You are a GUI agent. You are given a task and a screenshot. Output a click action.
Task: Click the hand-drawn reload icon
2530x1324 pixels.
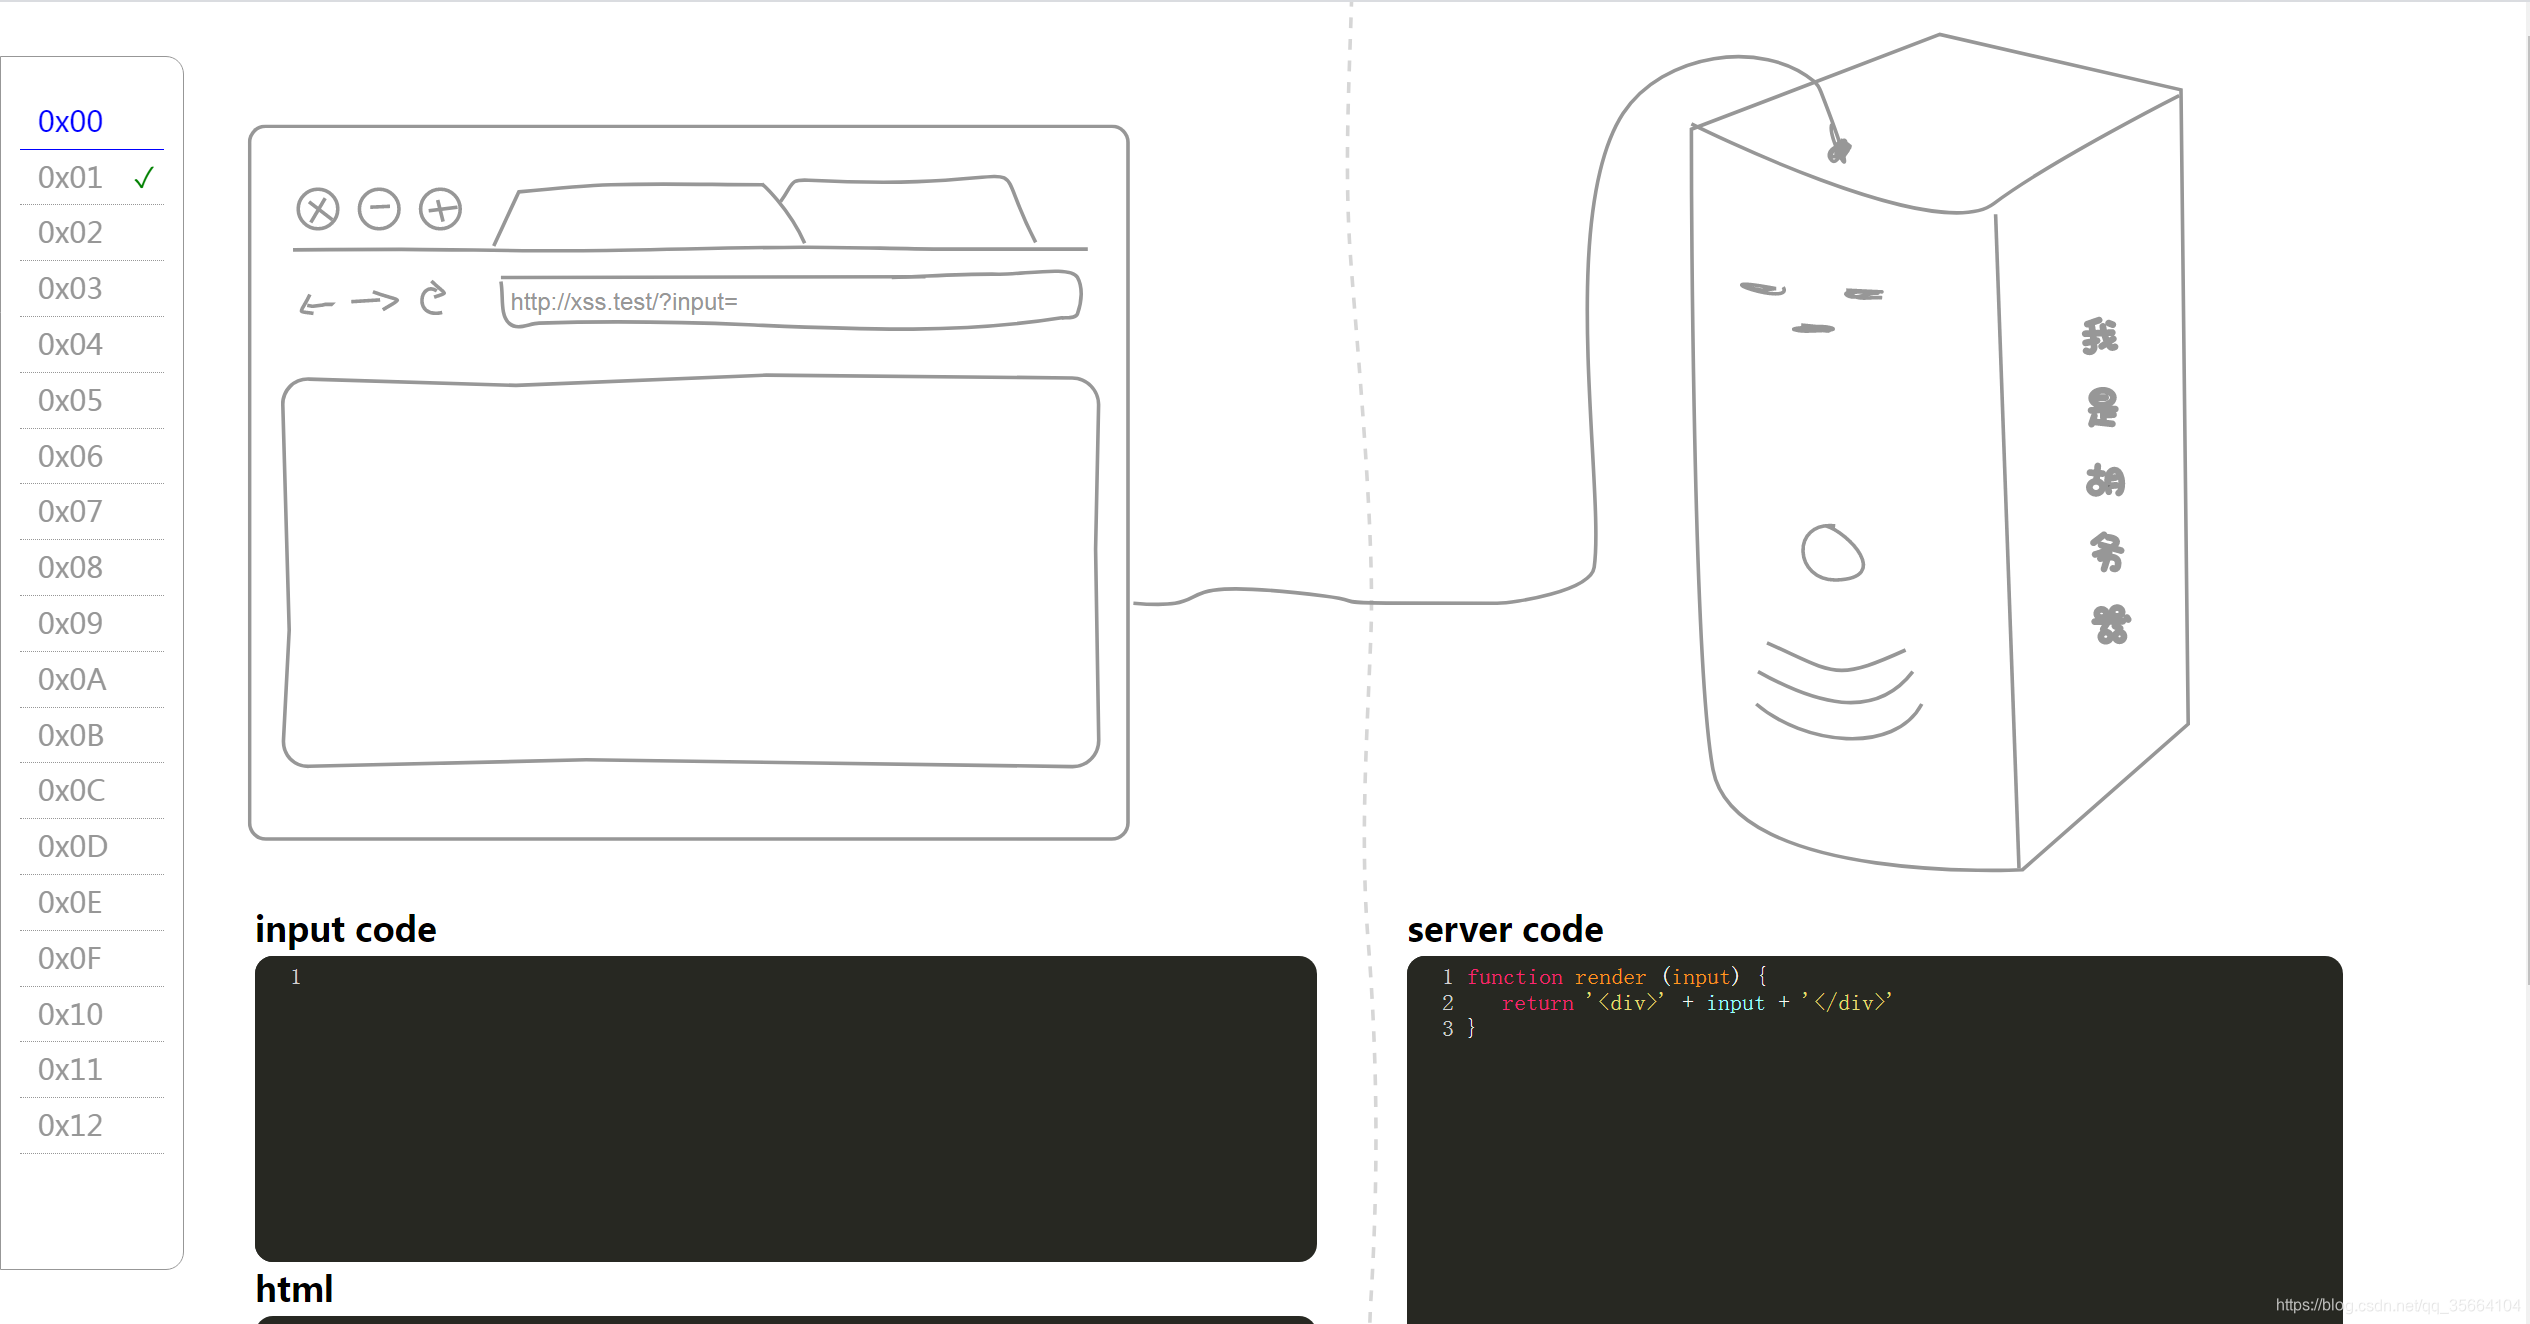[x=433, y=298]
